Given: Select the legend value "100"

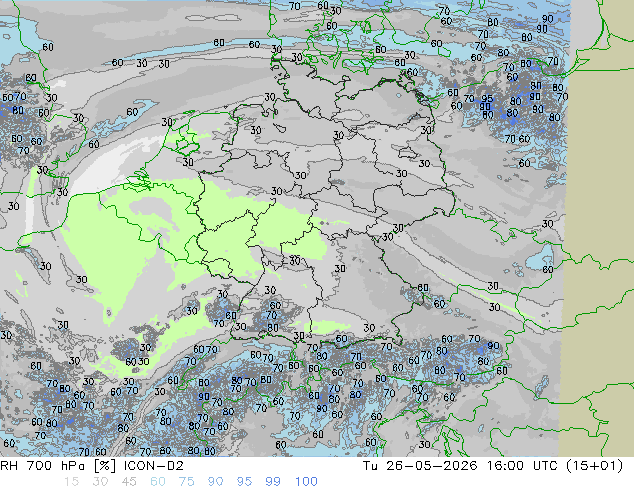Looking at the screenshot, I should click(x=306, y=482).
